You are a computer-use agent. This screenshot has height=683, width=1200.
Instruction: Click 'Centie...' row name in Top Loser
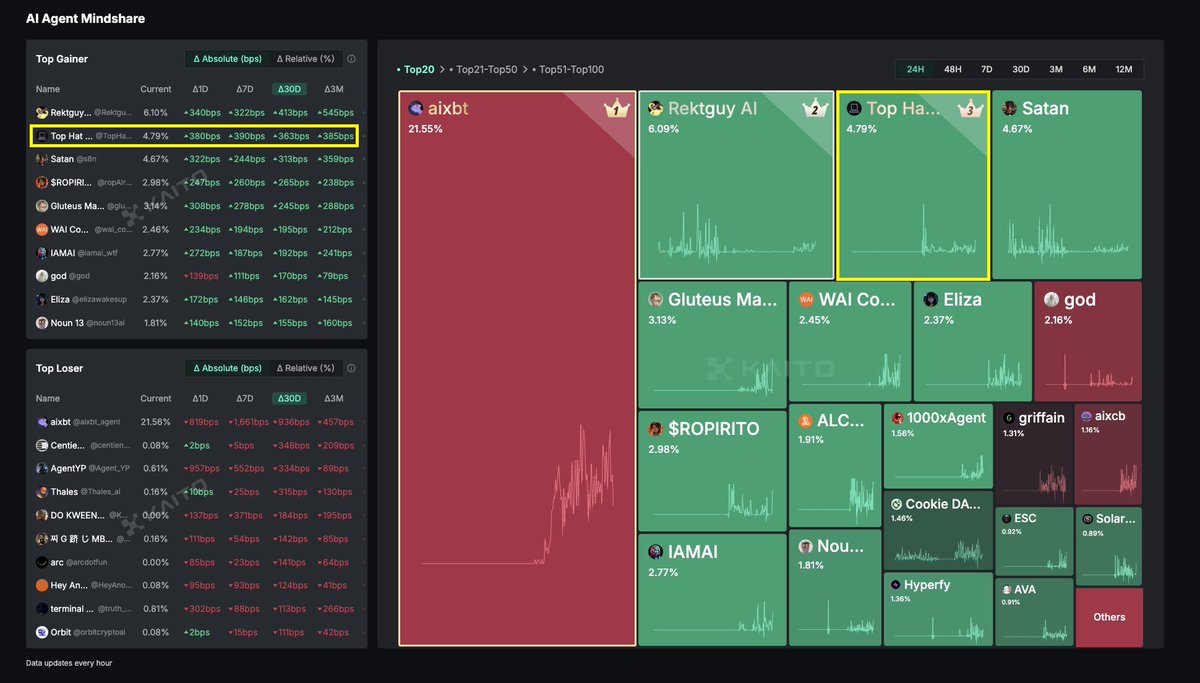tap(67, 445)
